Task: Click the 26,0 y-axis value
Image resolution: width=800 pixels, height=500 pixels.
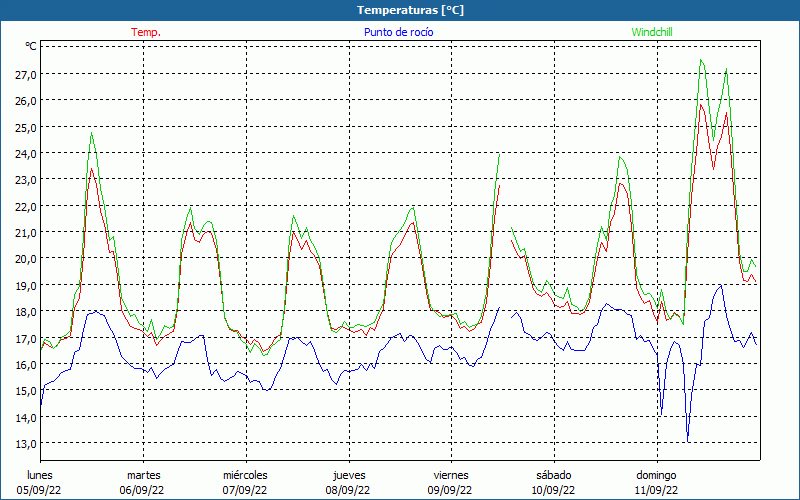Action: click(26, 101)
